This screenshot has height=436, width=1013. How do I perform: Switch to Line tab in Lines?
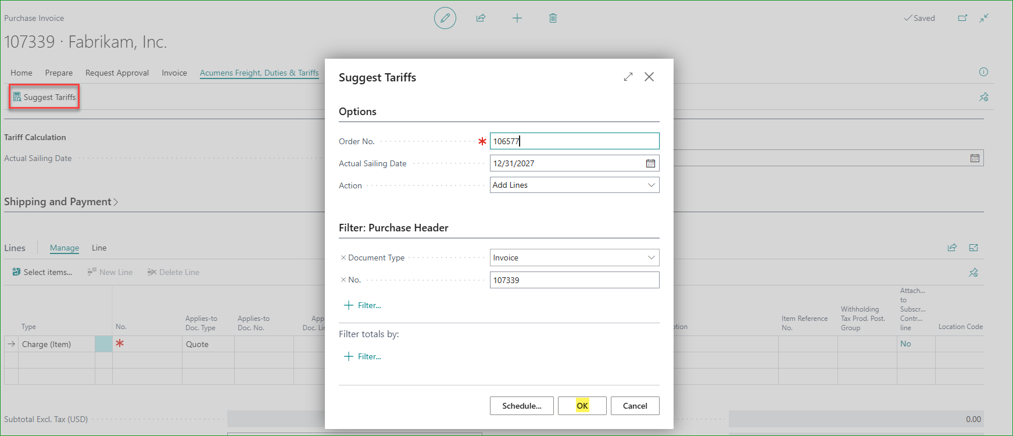pos(99,247)
